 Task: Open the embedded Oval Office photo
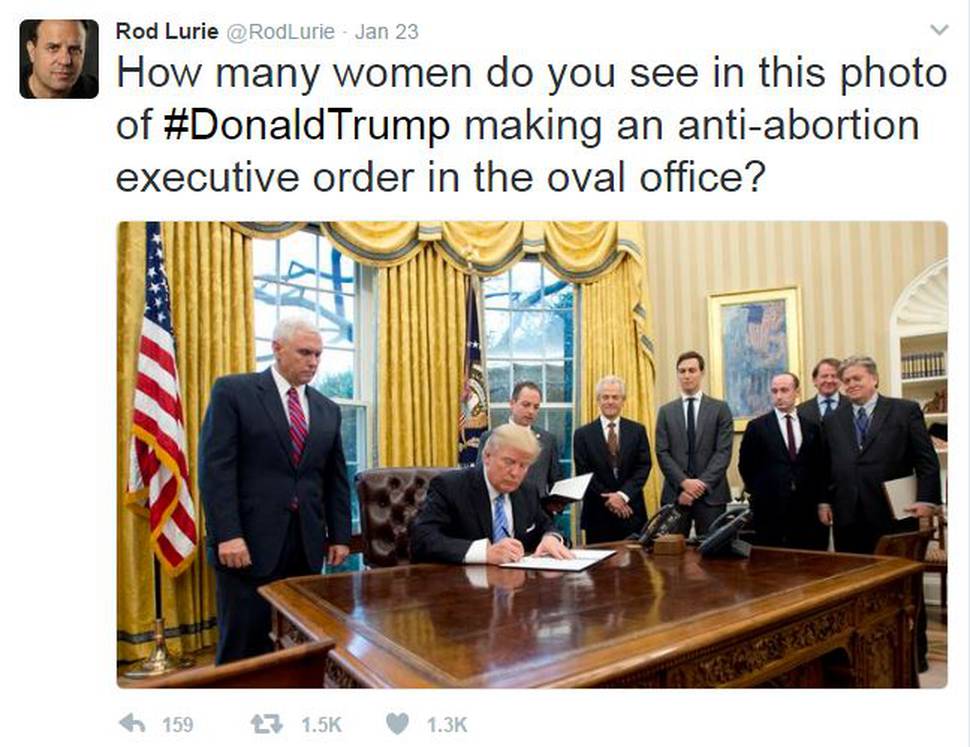point(532,455)
